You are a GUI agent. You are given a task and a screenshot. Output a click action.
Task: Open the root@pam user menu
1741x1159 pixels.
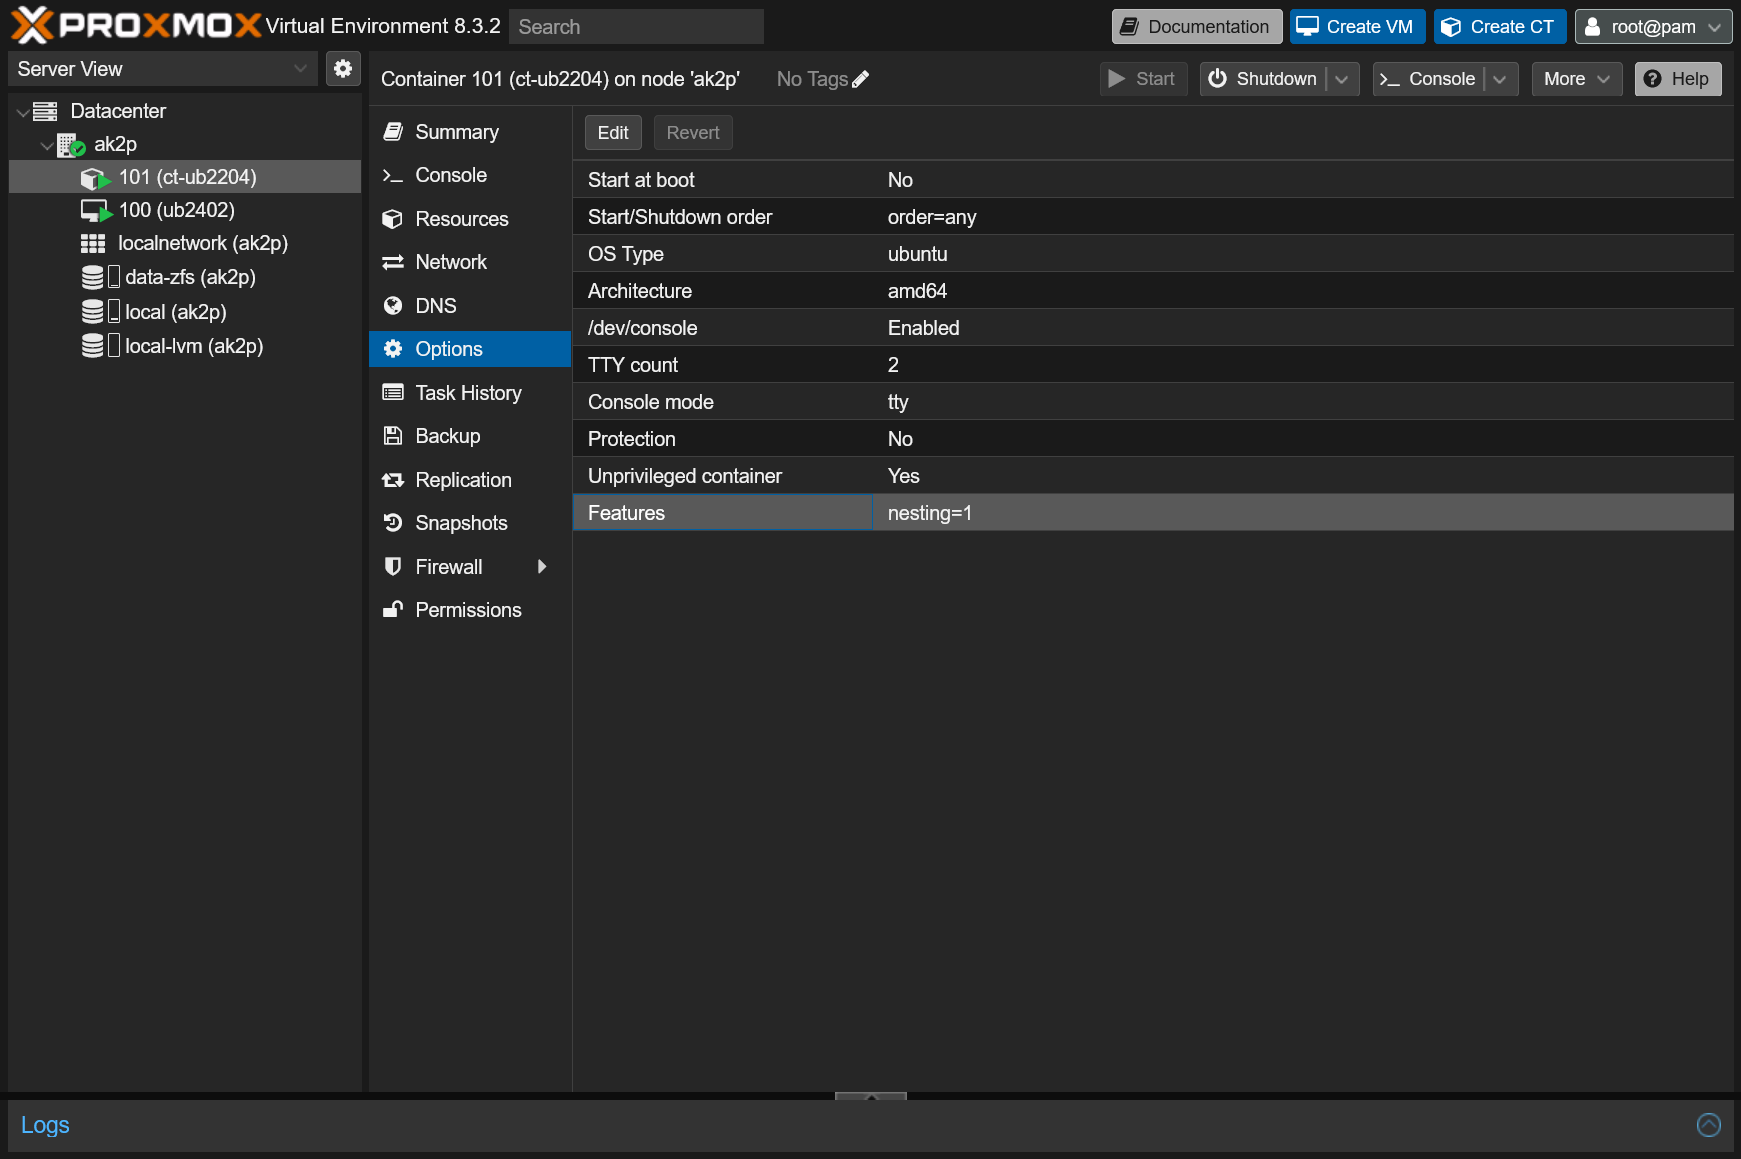(1652, 26)
